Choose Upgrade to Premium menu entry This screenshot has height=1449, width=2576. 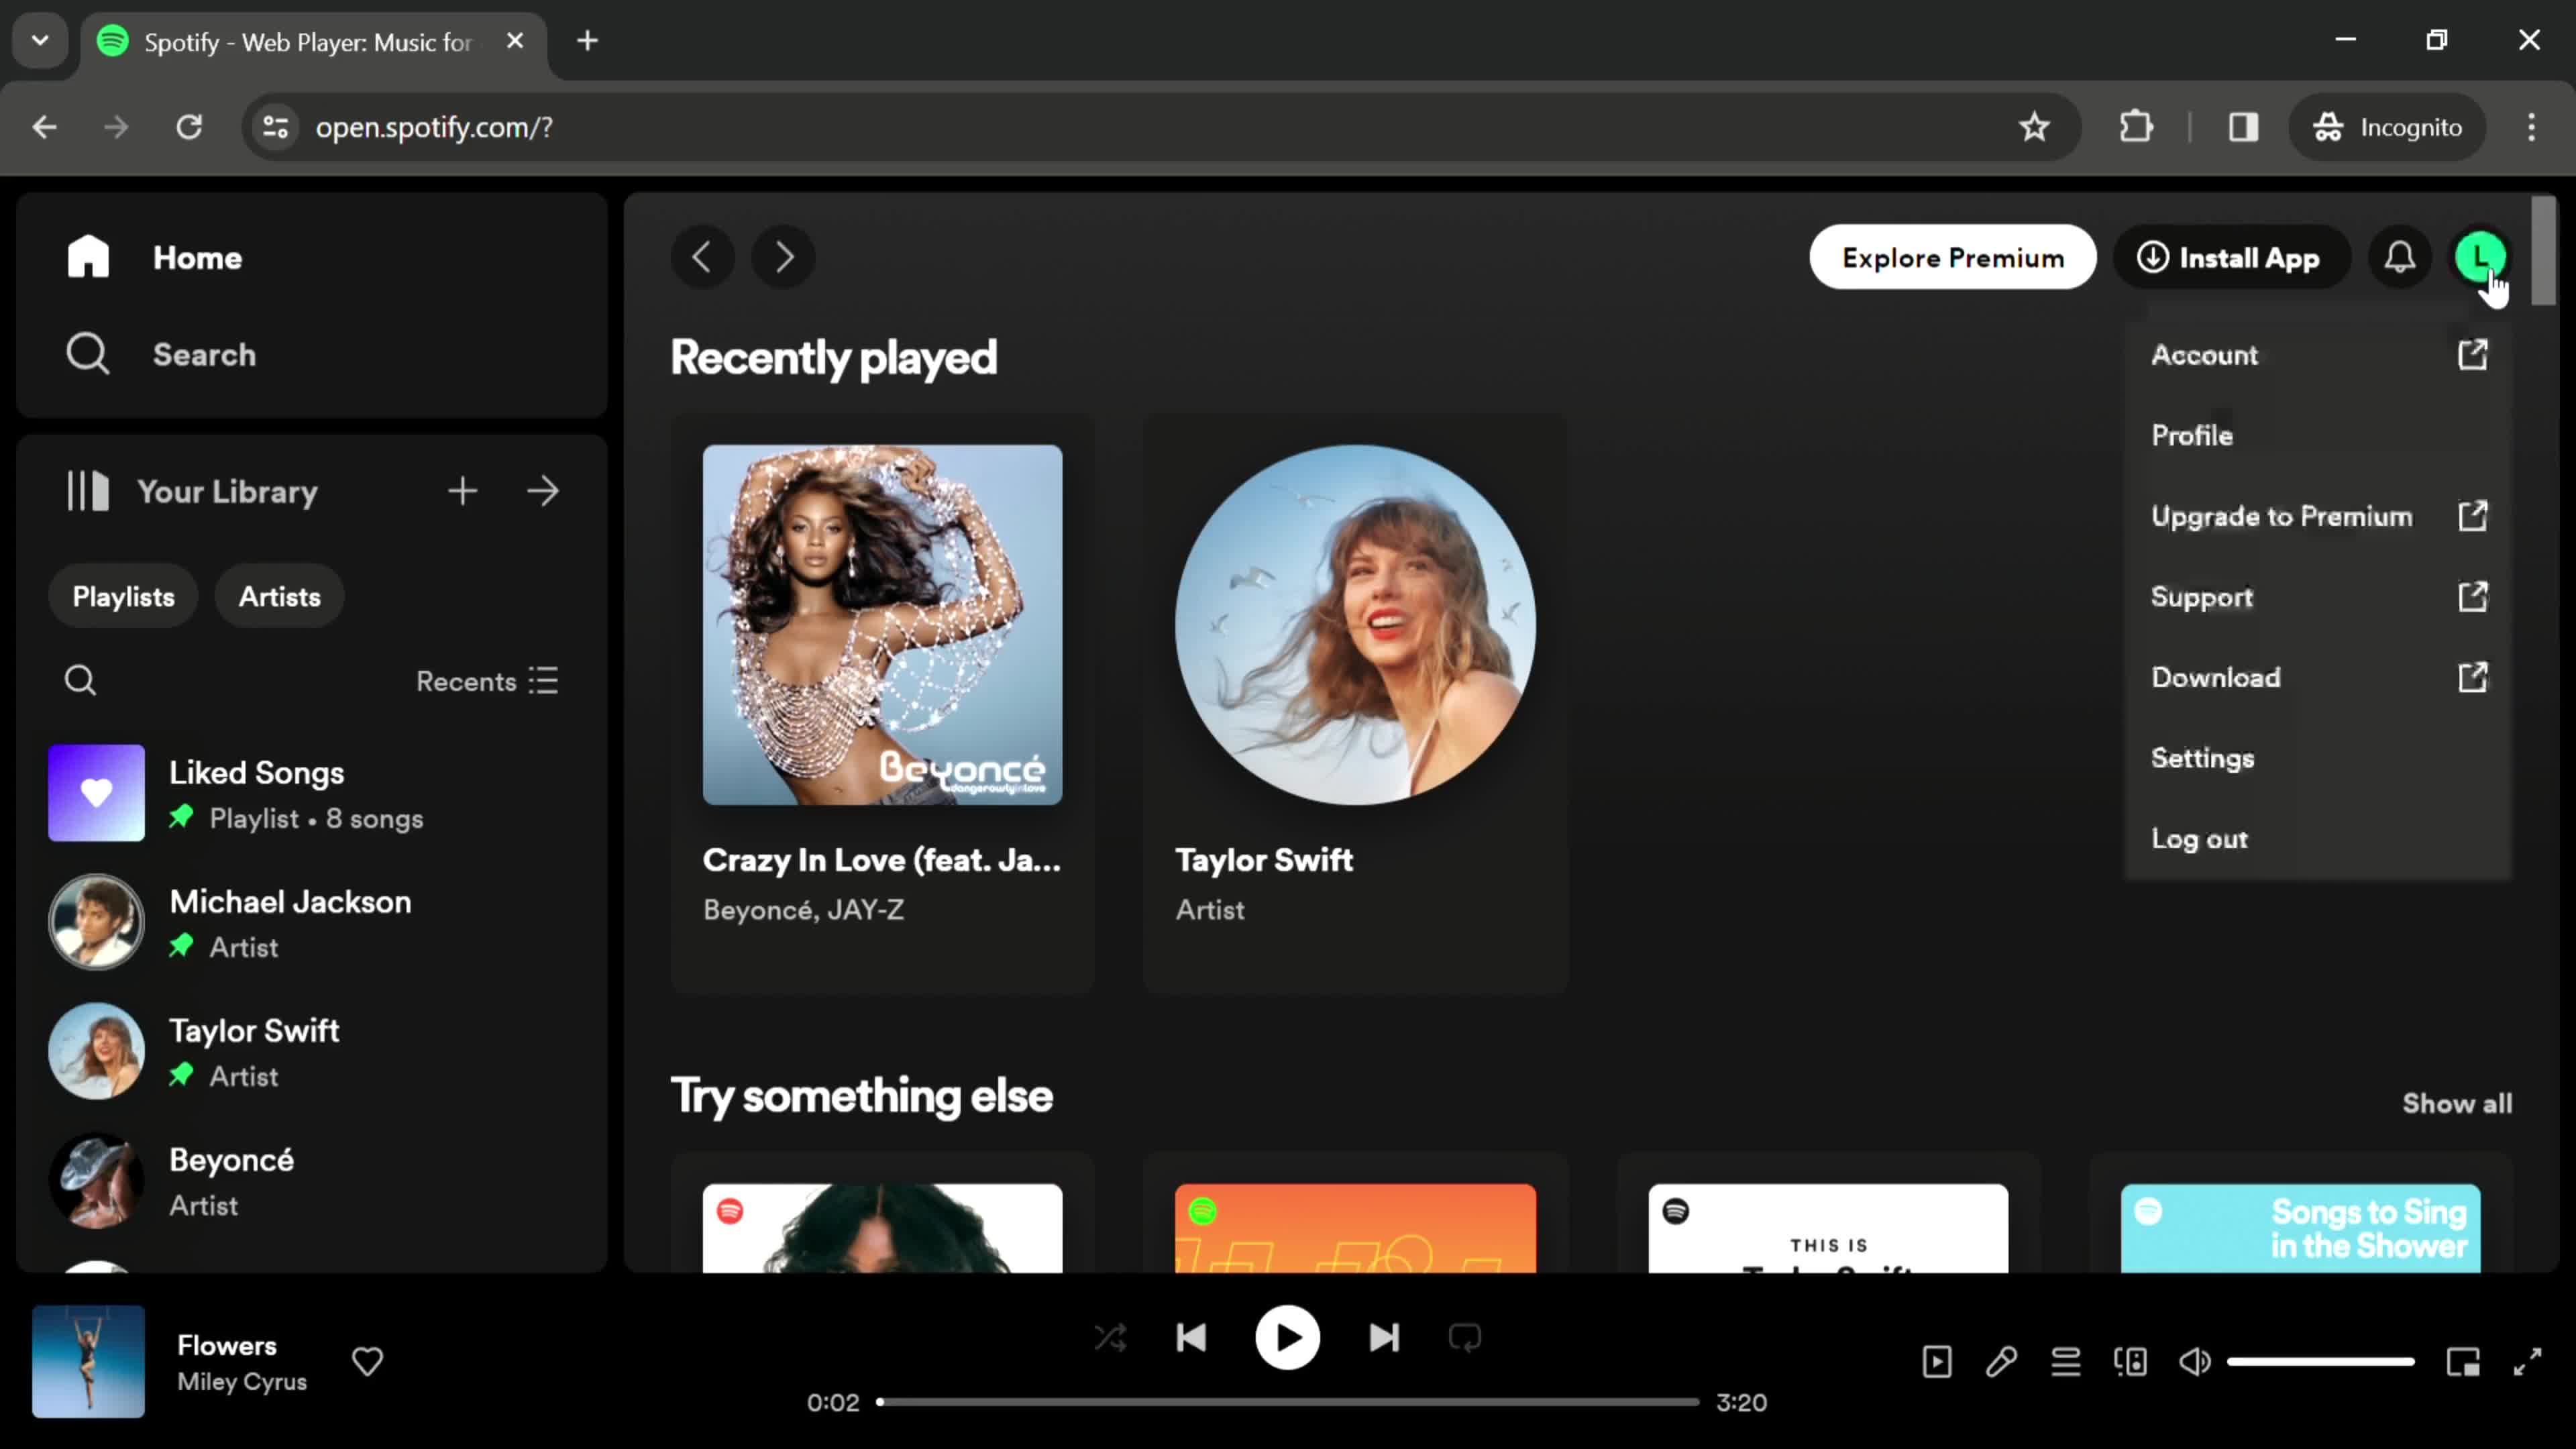2318,516
